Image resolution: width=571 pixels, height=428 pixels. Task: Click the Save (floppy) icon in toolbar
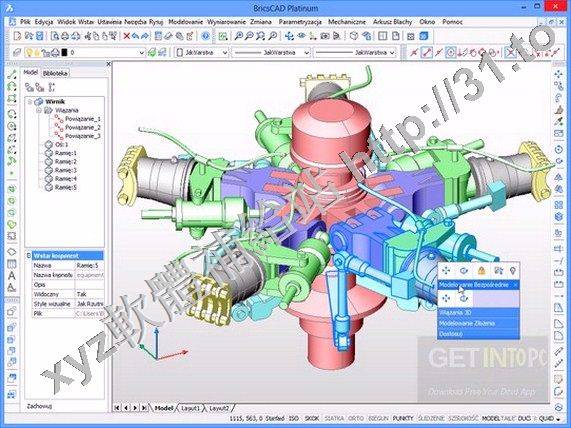click(40, 36)
